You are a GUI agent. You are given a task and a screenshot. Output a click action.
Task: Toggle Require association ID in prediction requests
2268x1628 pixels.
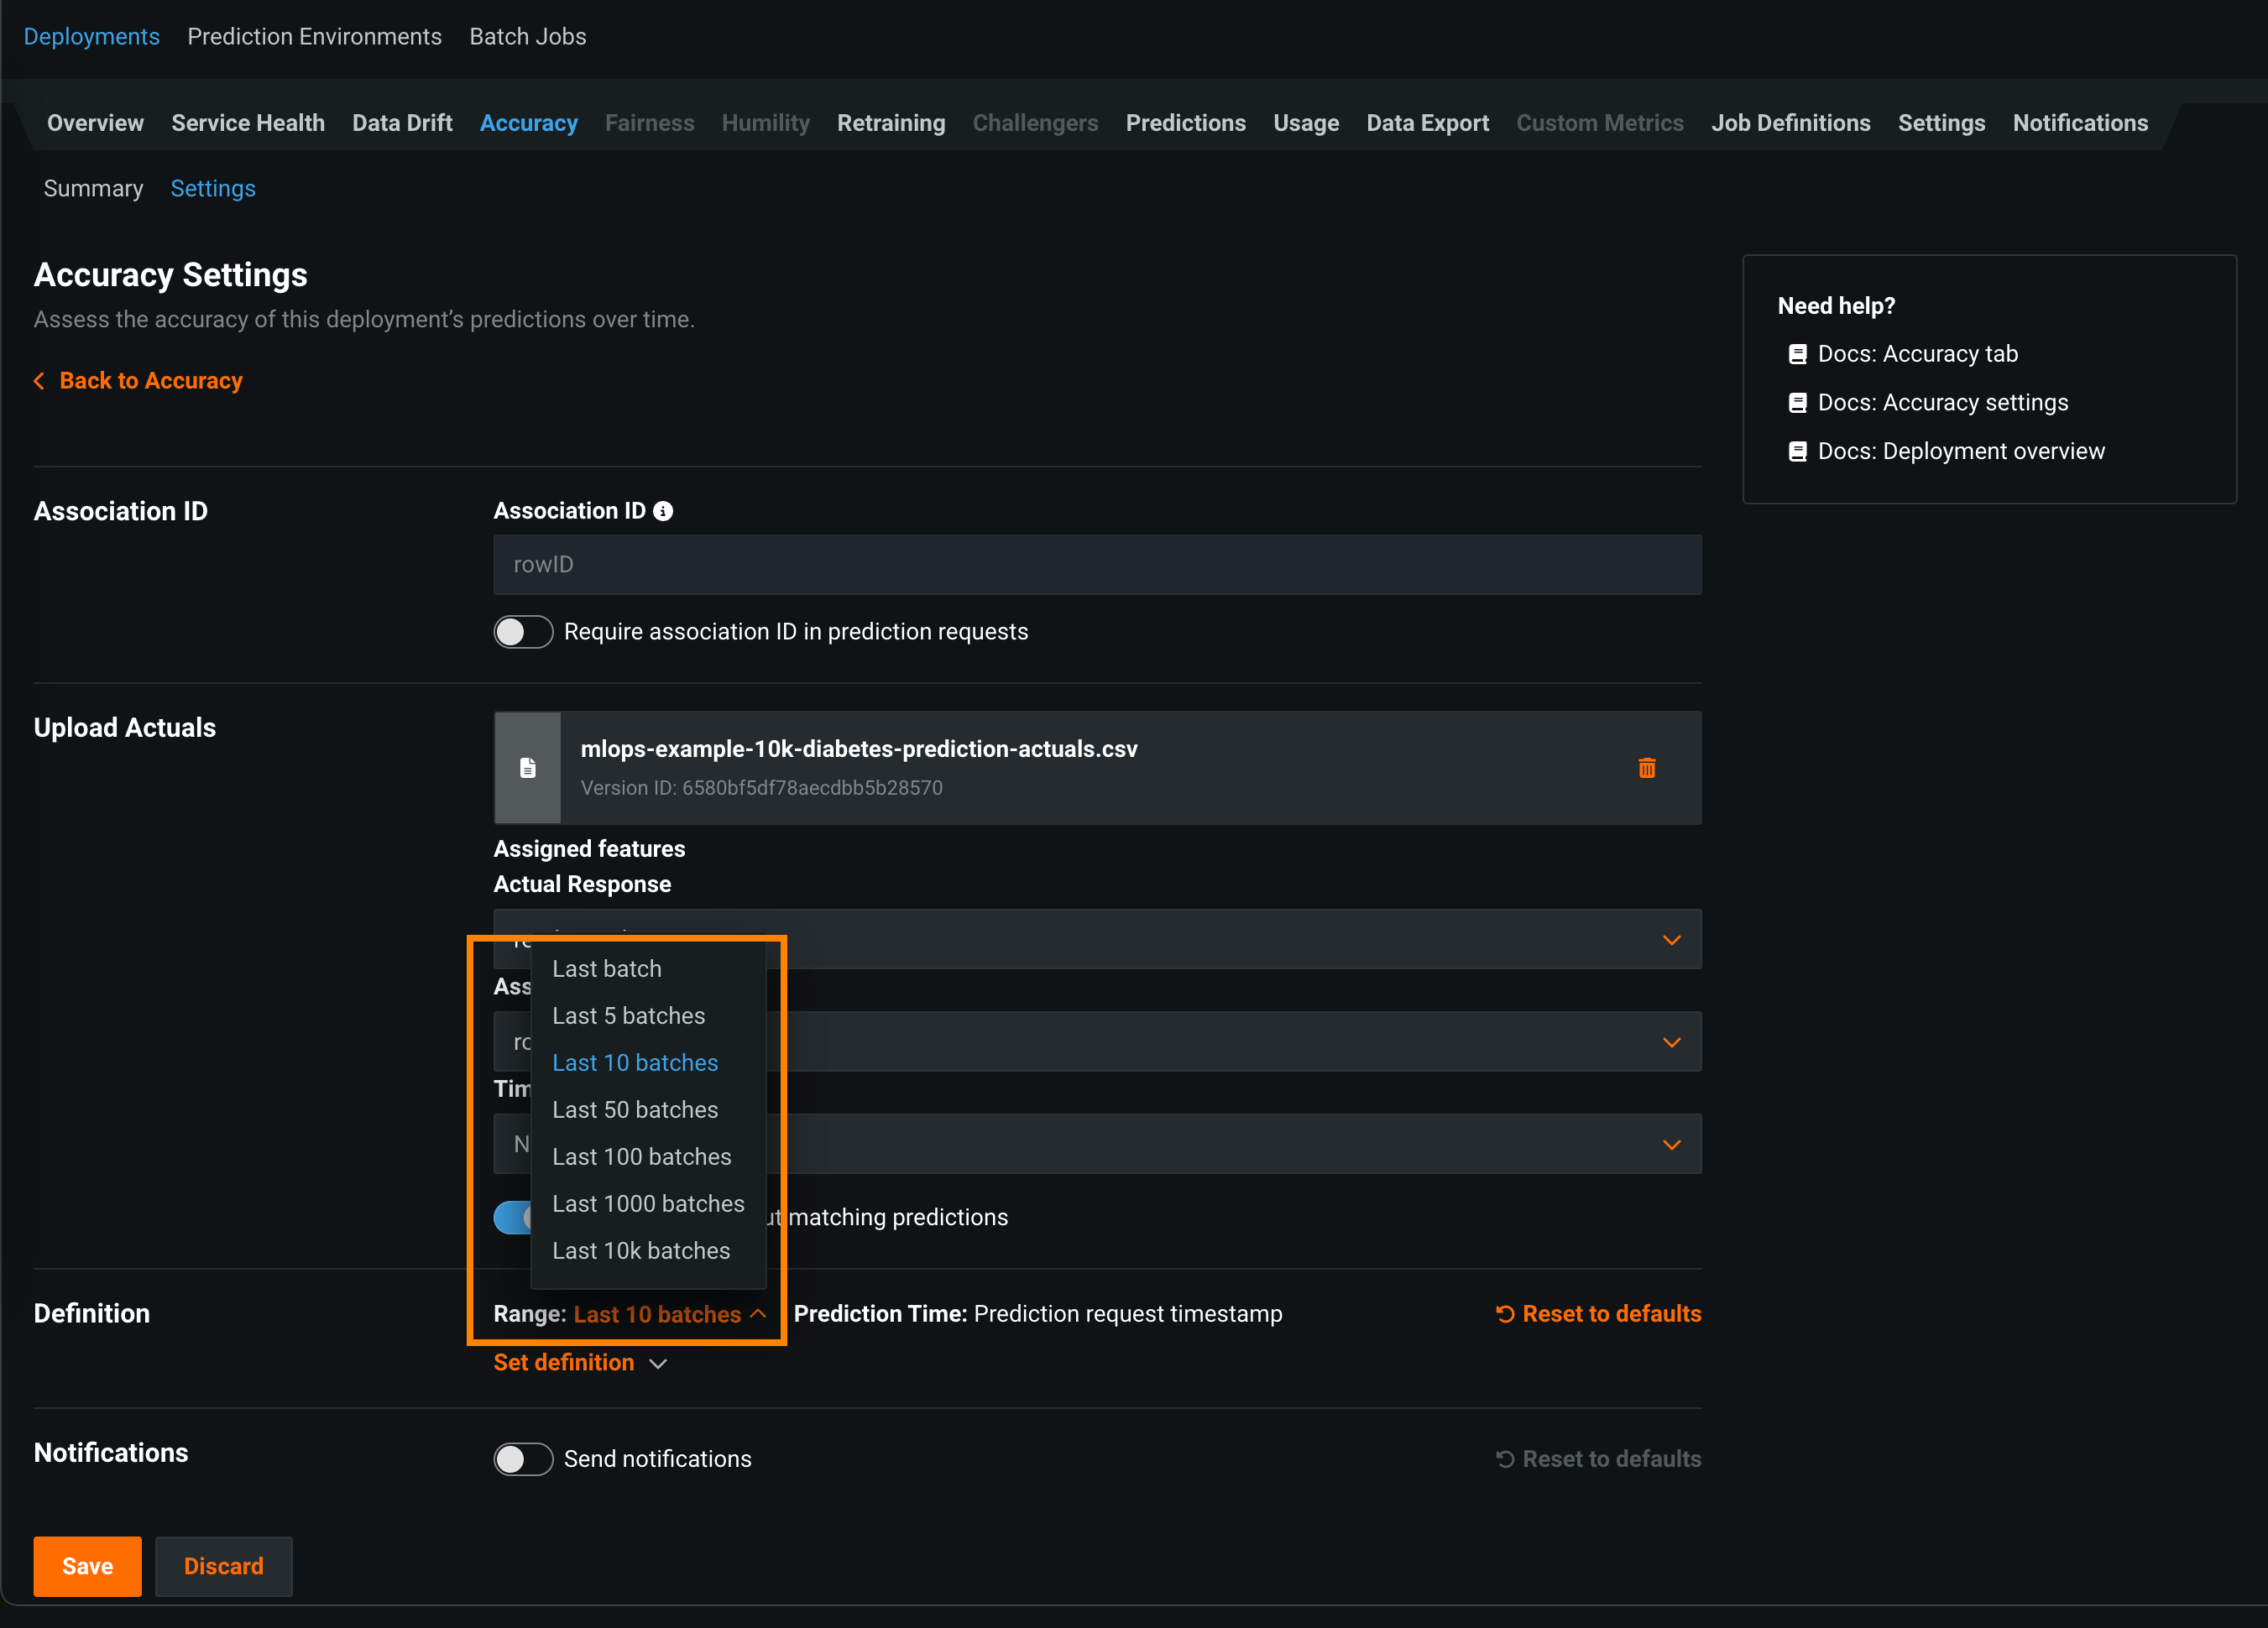pos(523,632)
